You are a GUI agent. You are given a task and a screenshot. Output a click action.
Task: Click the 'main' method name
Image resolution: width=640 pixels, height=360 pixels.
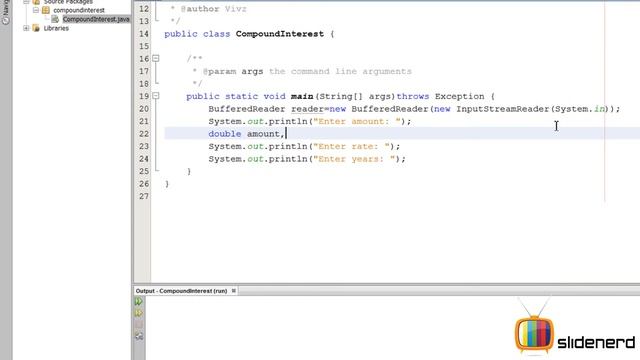302,96
